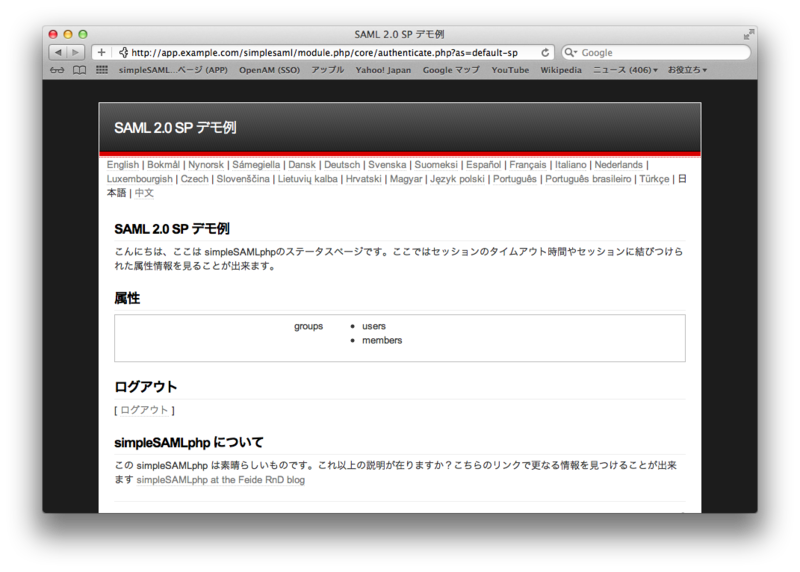Screen dimensions: 800x572
Task: Expand the ニュース (406) bookmark folder
Action: coord(625,70)
